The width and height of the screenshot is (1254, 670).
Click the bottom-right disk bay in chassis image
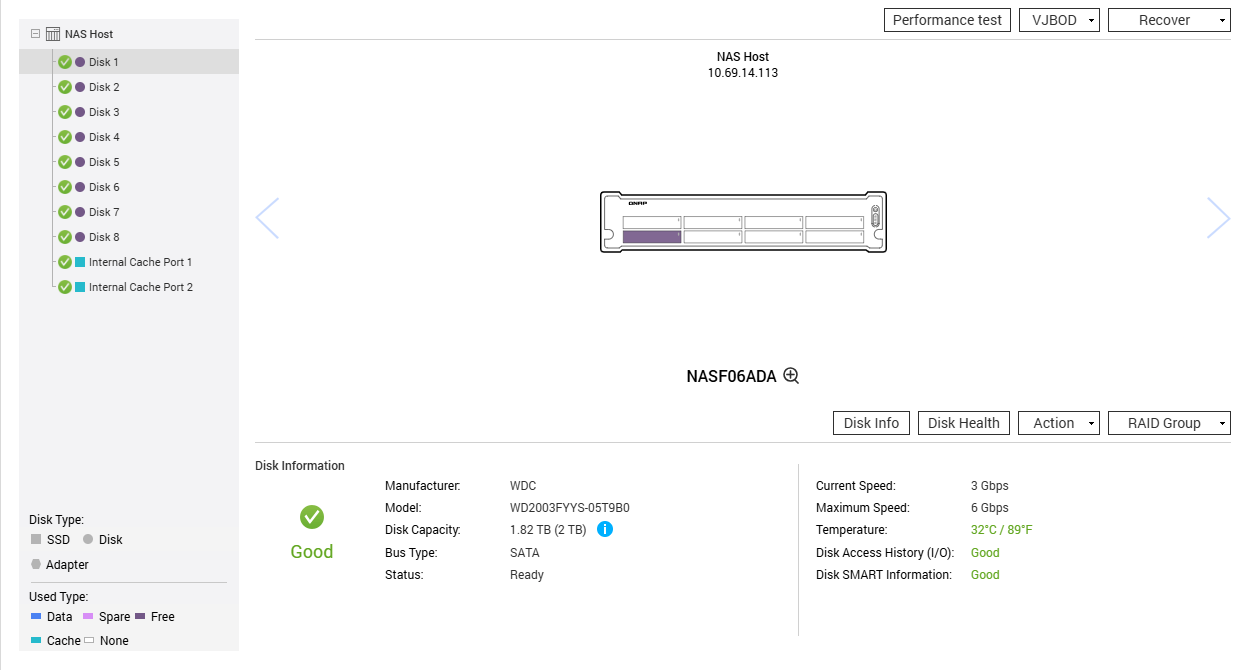coord(834,237)
